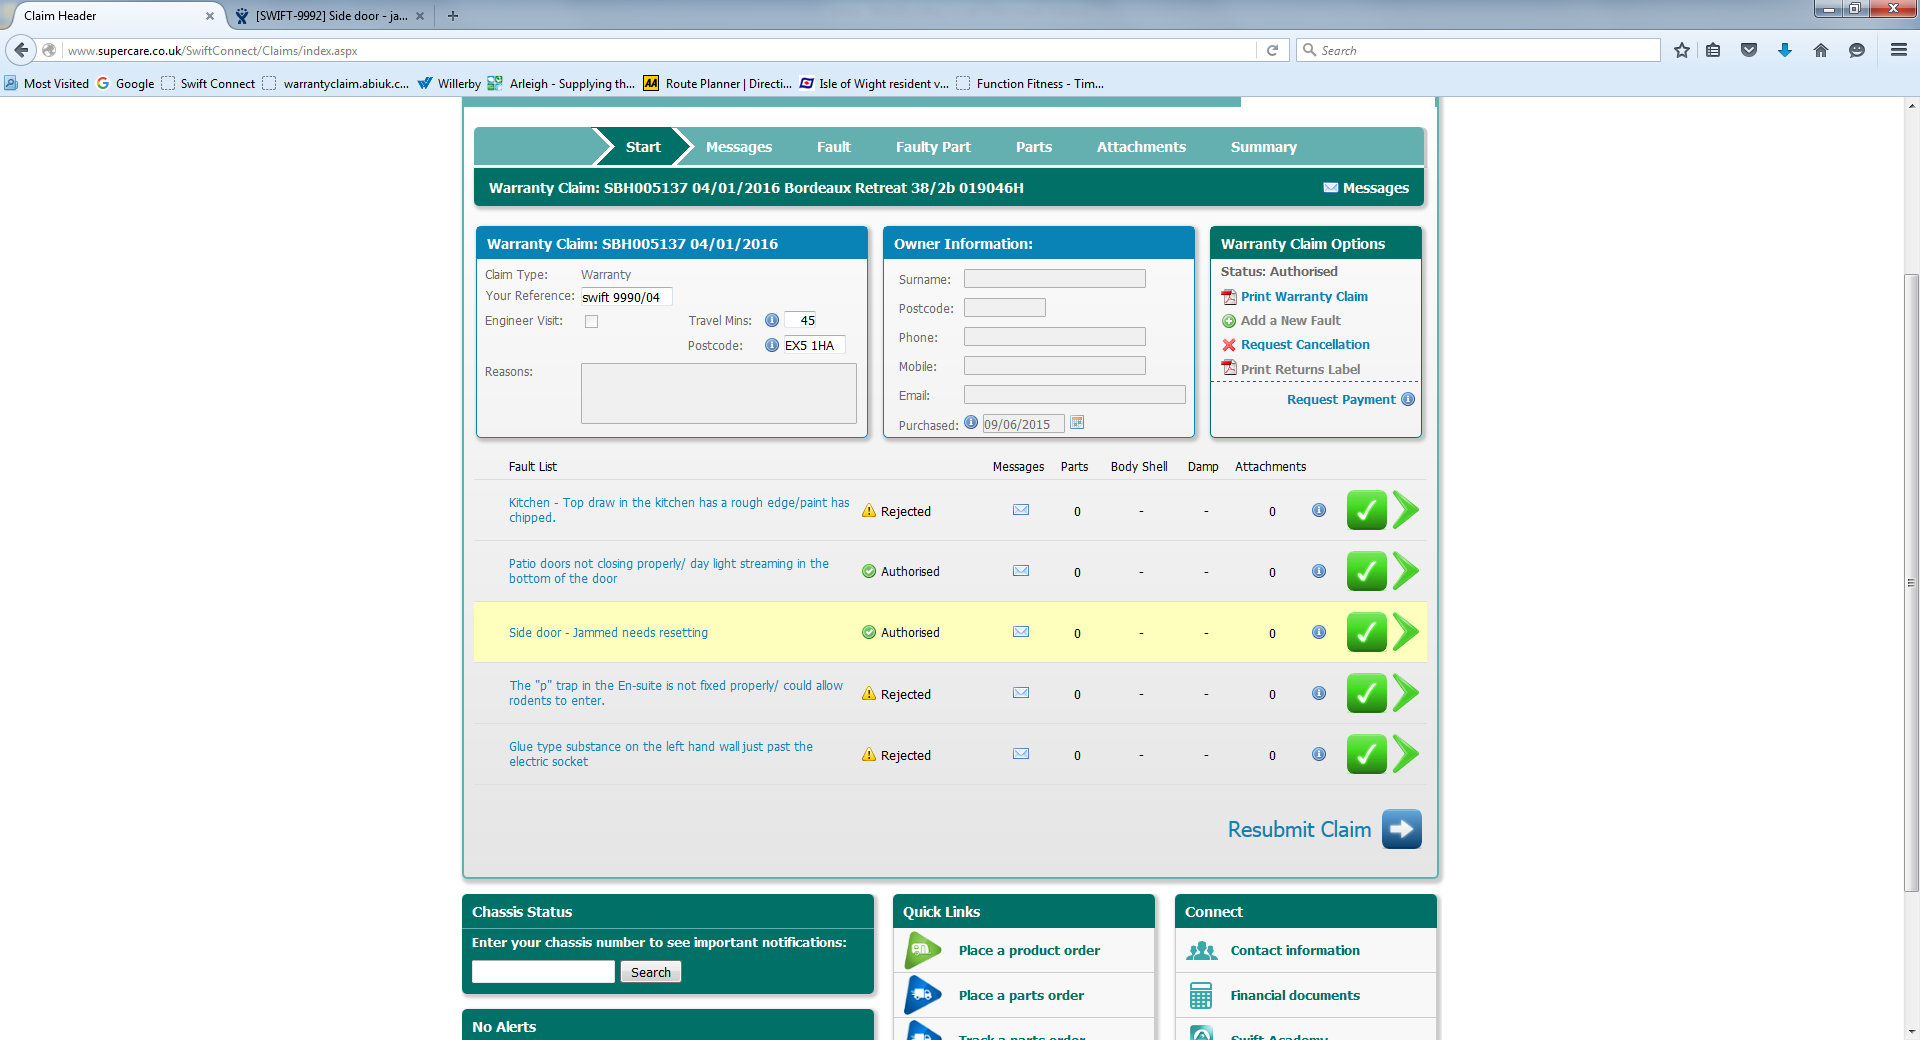Click the browser Search box

[x=1478, y=50]
